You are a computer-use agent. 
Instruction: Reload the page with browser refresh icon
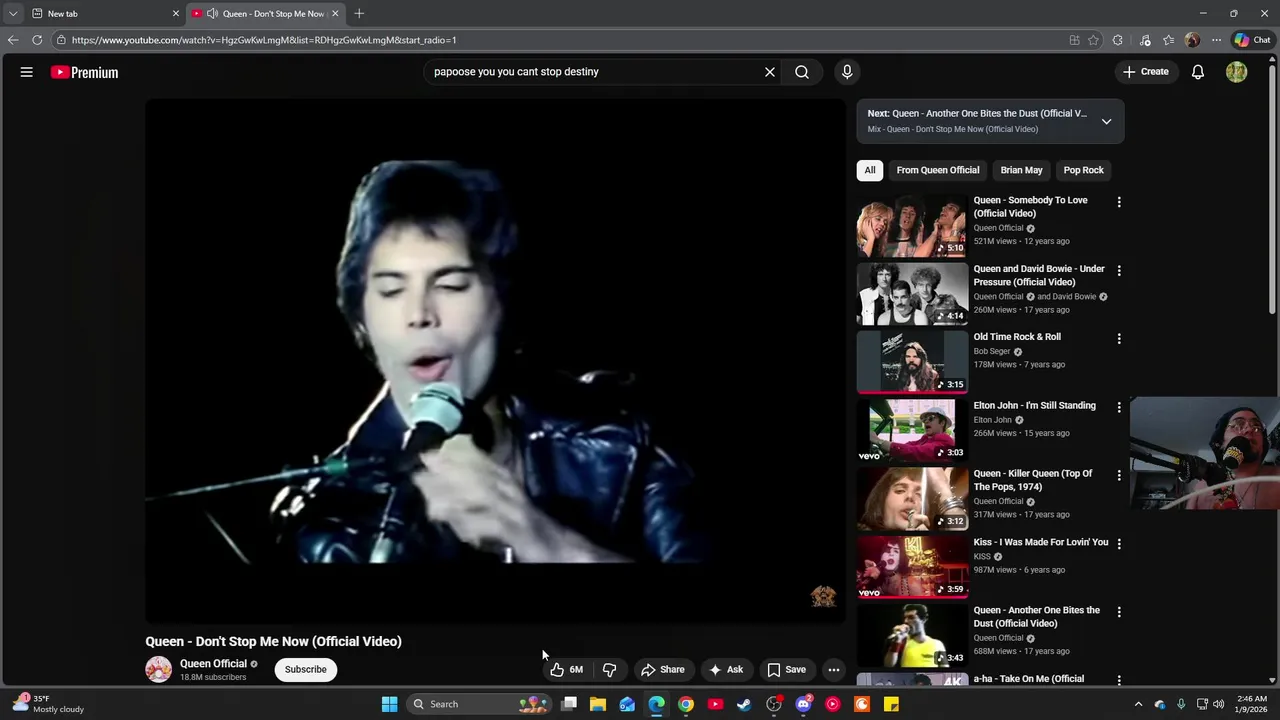[x=37, y=40]
